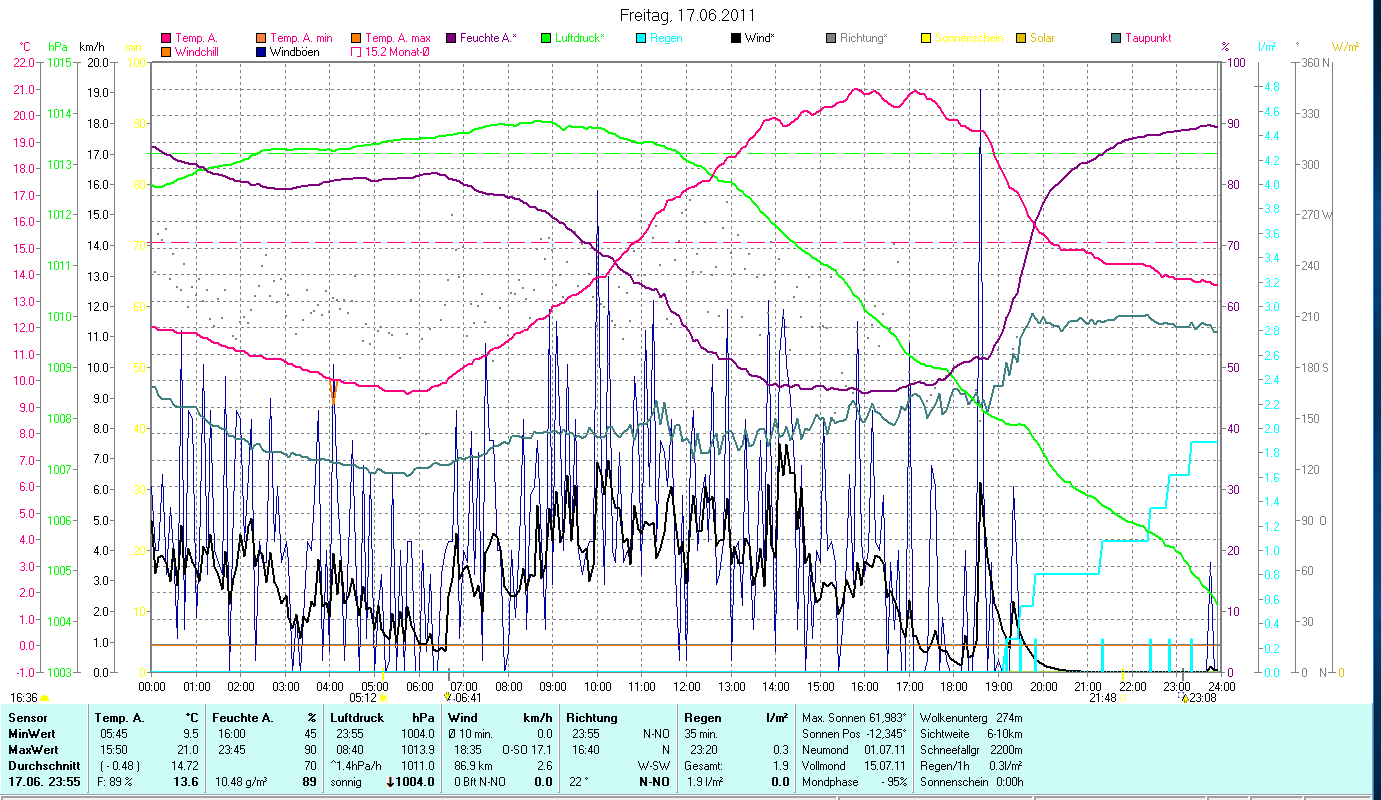Click the marker icon beside 06:41
This screenshot has height=800, width=1381.
coord(447,697)
